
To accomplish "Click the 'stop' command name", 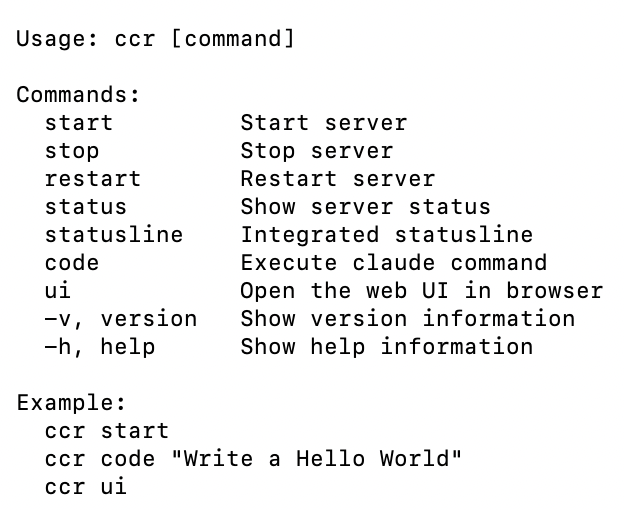I will (72, 151).
